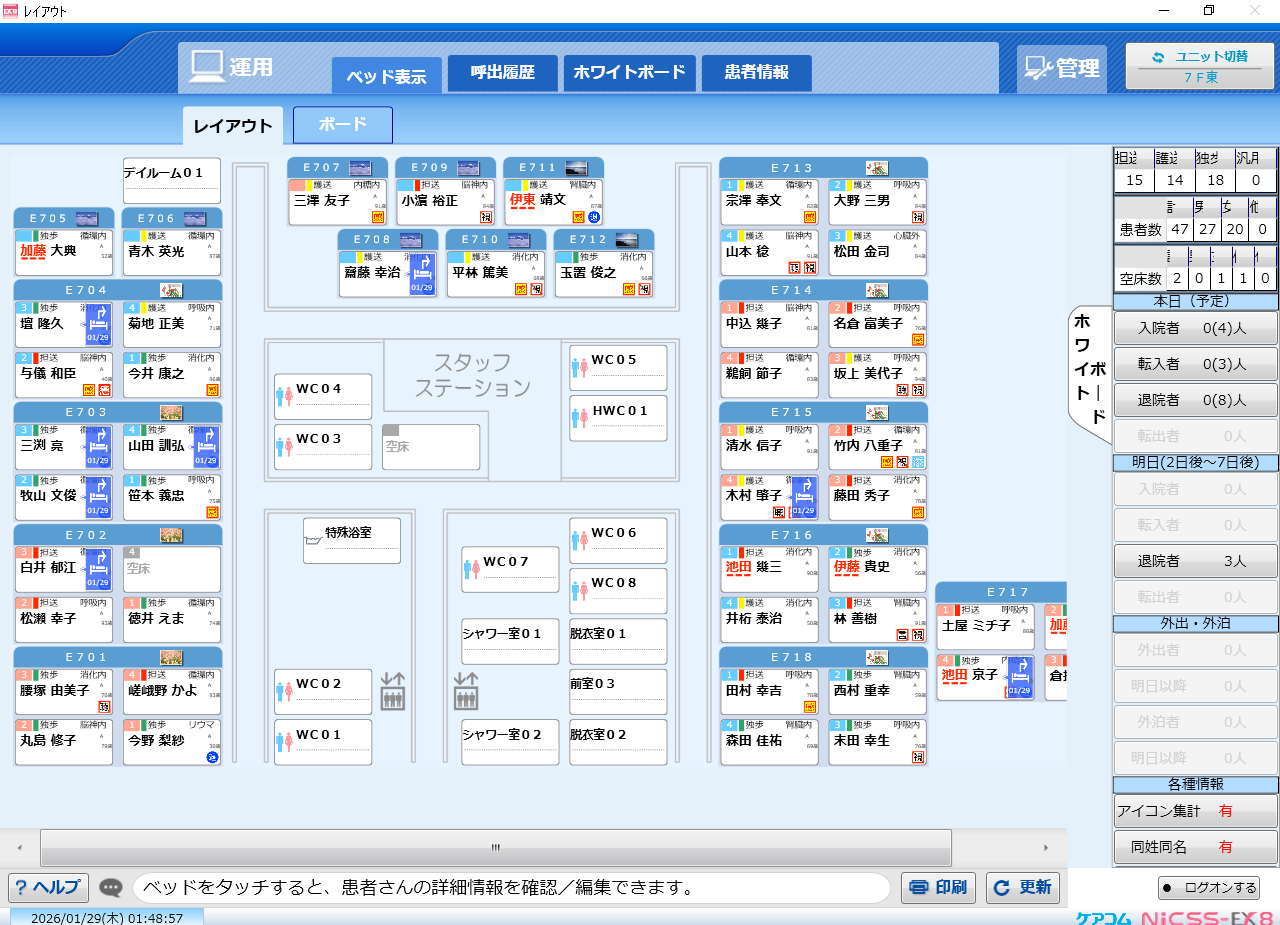Click bed-transfer icon on 山田 訓弘 card
Screen dimensions: 1280x925
(x=205, y=448)
